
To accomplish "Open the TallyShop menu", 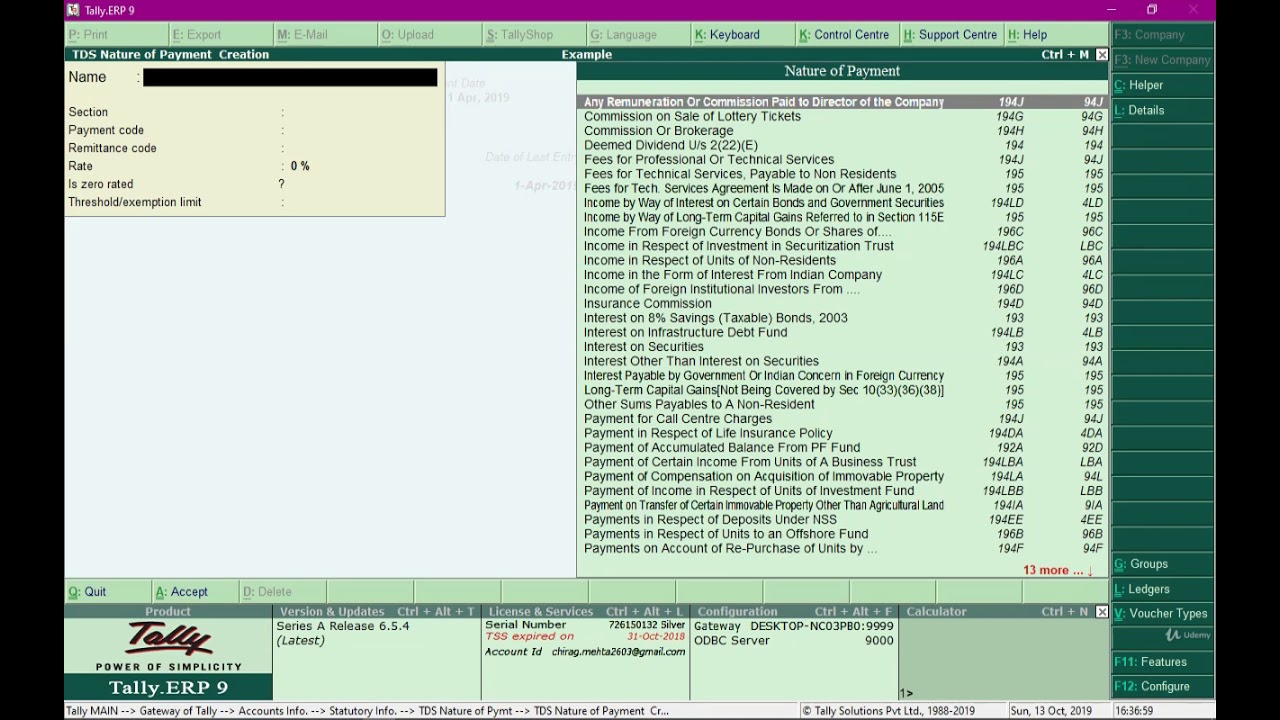I will point(520,35).
